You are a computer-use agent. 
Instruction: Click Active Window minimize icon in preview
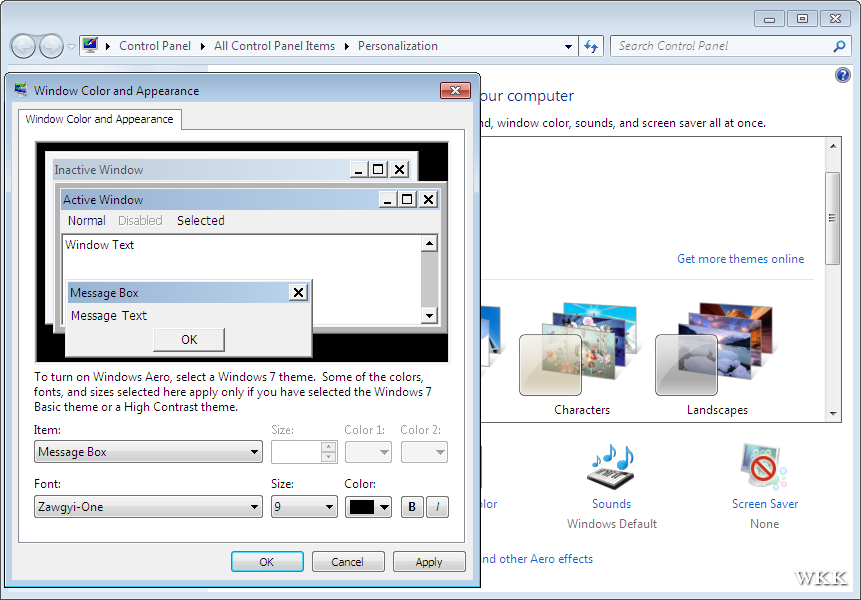click(x=387, y=199)
